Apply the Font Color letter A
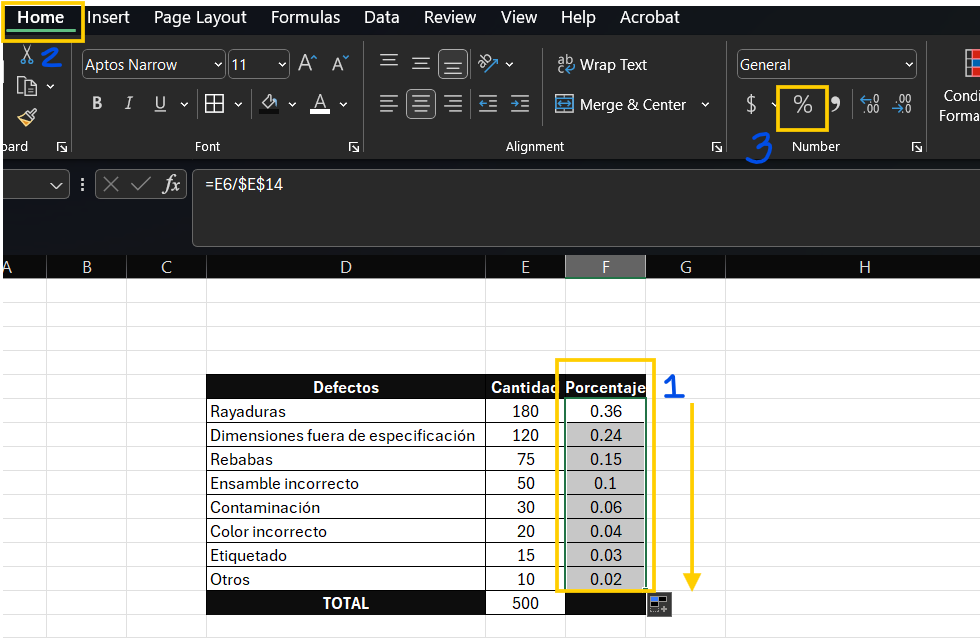 pos(320,104)
